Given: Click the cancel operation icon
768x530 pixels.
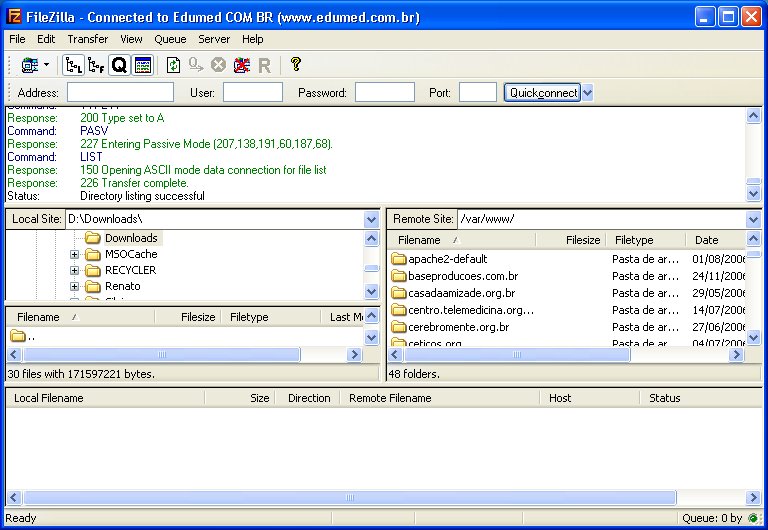Looking at the screenshot, I should click(x=218, y=65).
